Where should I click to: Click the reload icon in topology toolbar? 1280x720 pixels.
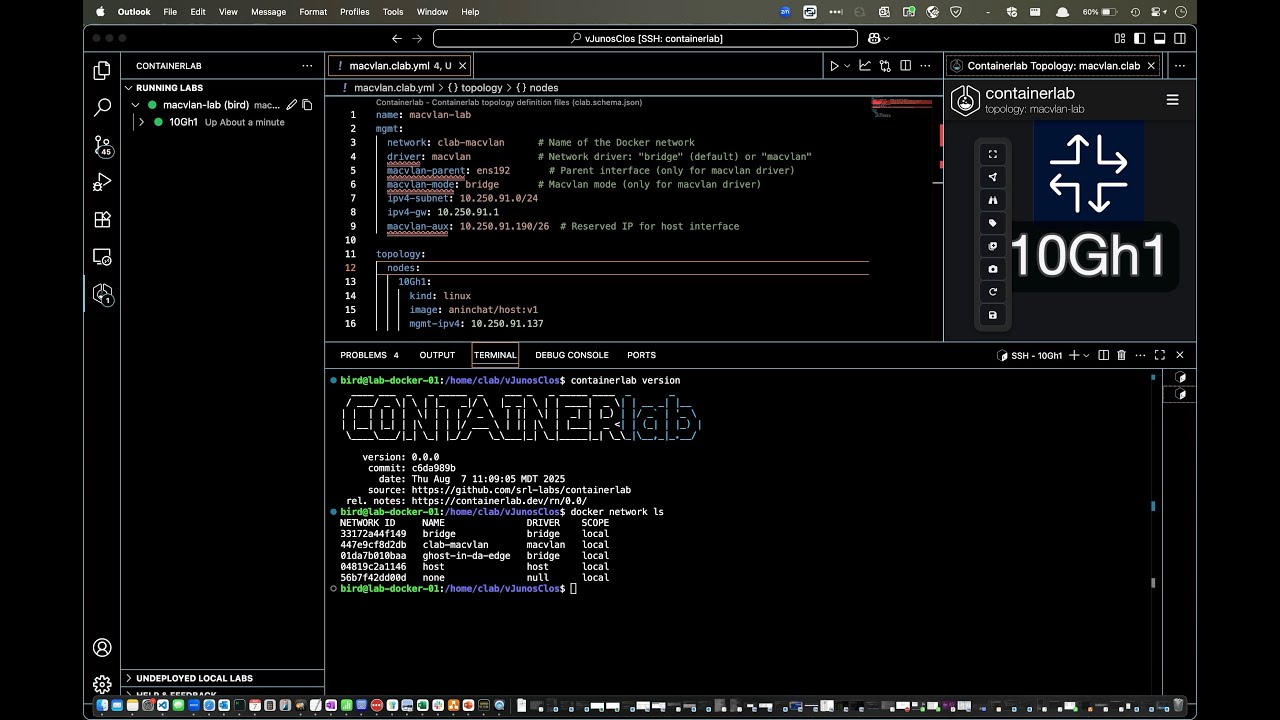[x=993, y=292]
